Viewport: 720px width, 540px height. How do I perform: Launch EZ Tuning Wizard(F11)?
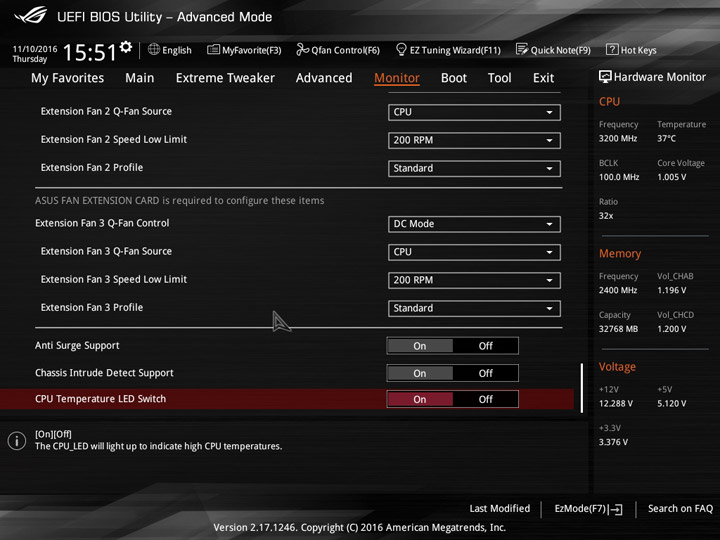coord(448,50)
